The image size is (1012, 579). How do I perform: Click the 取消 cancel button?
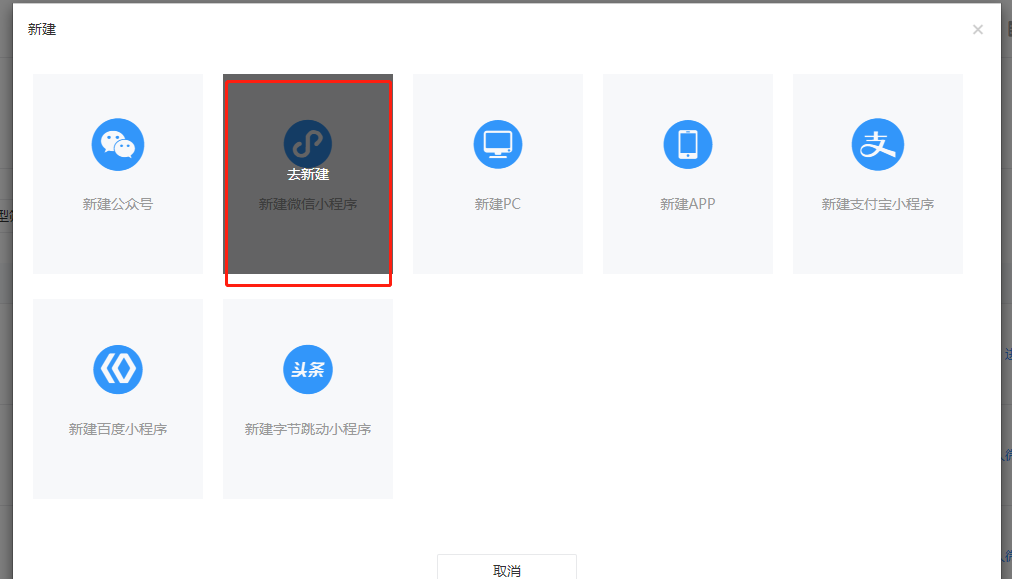tap(507, 568)
